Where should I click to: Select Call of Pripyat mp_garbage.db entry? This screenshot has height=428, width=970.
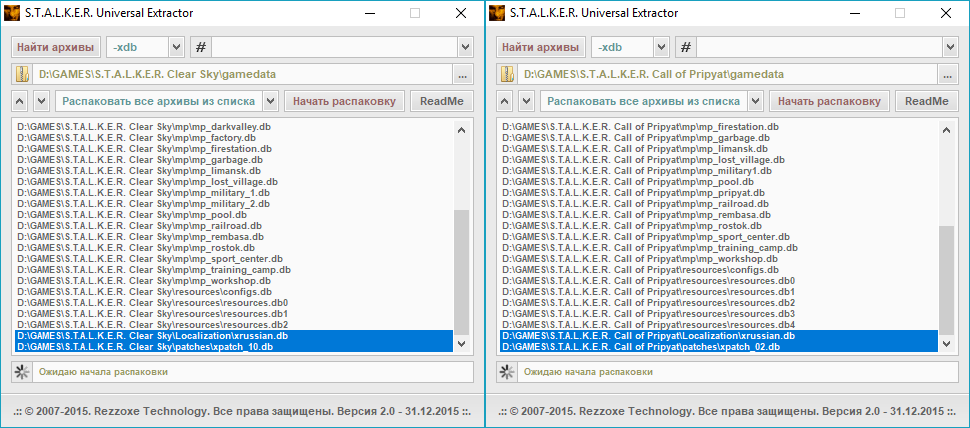(x=718, y=137)
